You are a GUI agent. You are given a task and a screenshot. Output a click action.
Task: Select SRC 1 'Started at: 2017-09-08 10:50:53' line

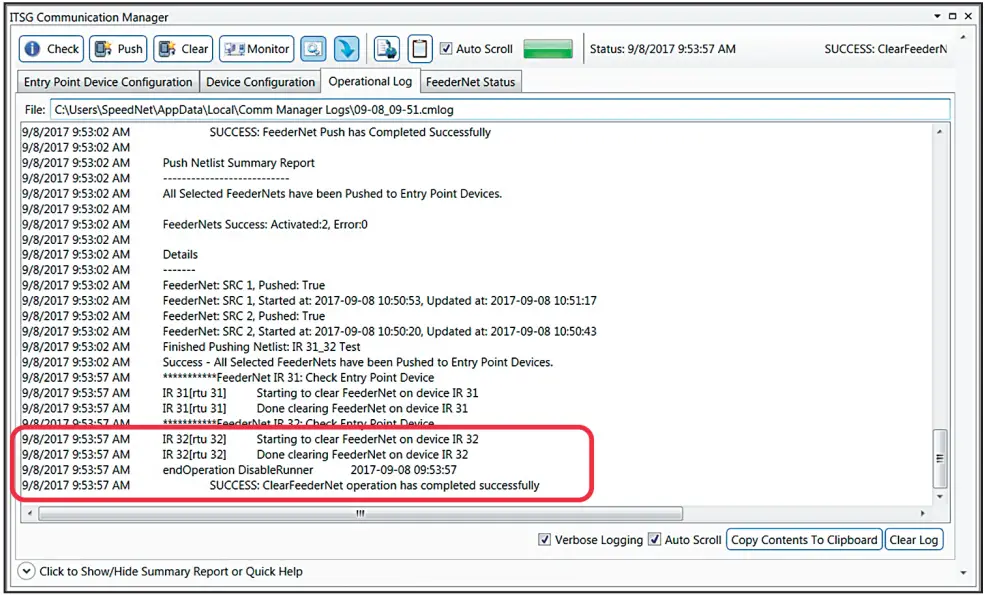(x=380, y=301)
